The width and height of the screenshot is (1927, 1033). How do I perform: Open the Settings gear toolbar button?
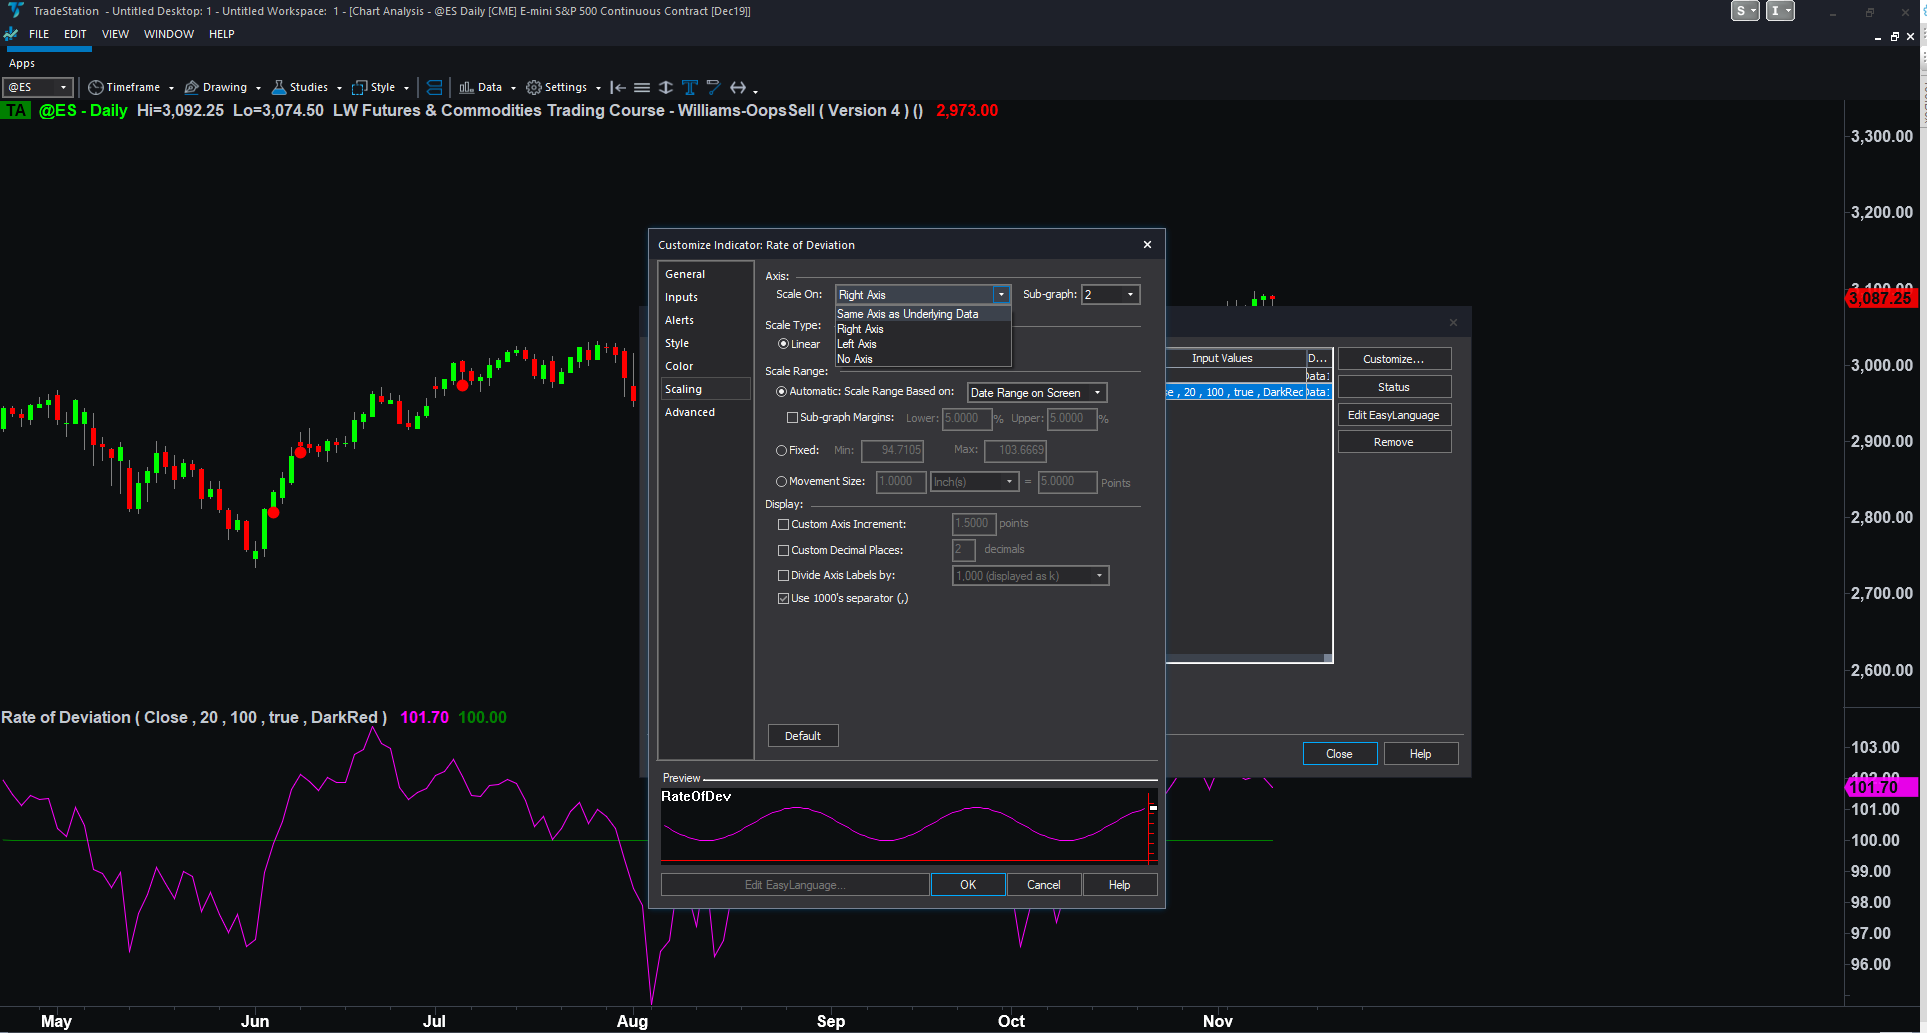pos(563,87)
